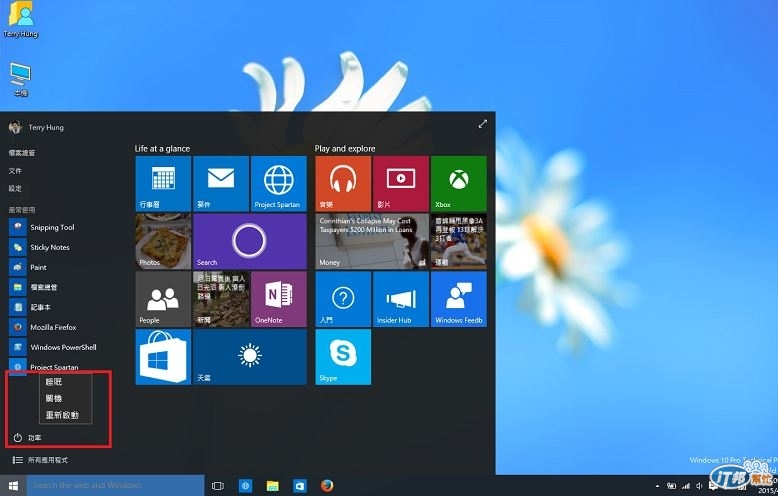This screenshot has width=778, height=496.
Task: Select Terry Hung desktop folder icon
Action: 20,20
